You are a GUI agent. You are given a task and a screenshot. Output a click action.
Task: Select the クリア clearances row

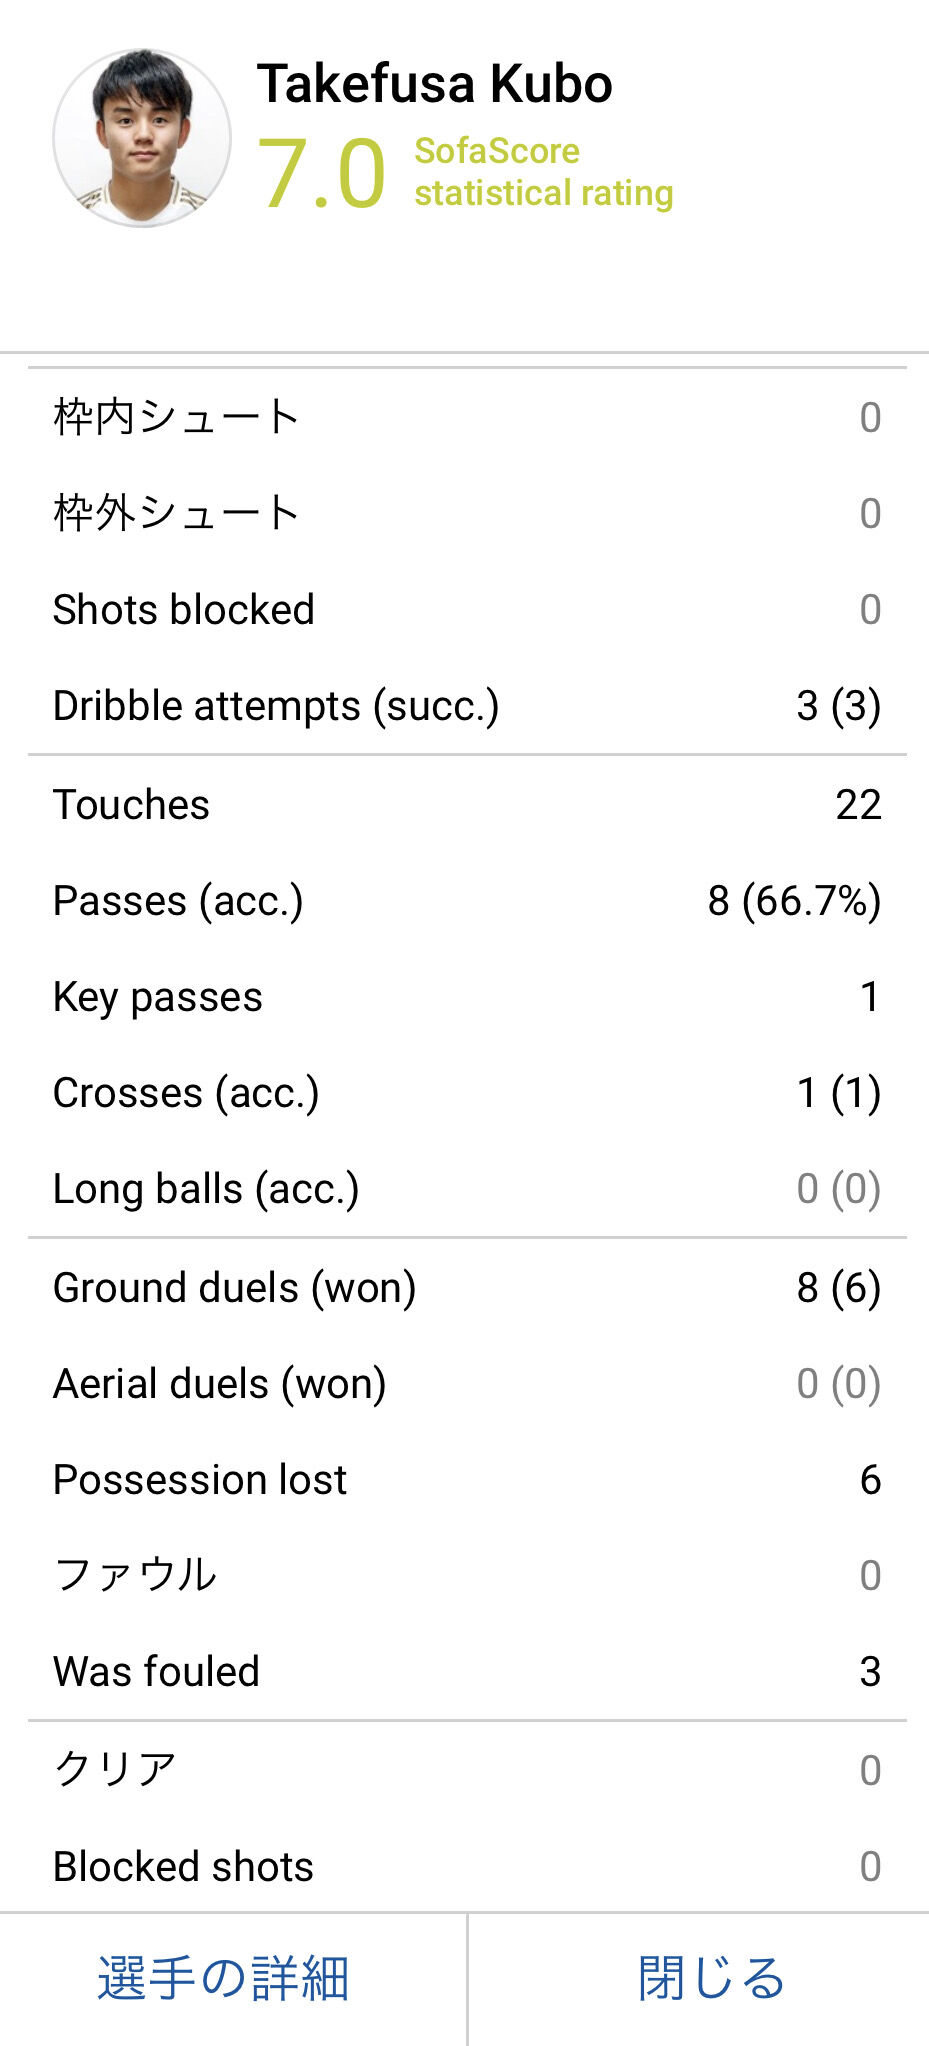point(467,1769)
